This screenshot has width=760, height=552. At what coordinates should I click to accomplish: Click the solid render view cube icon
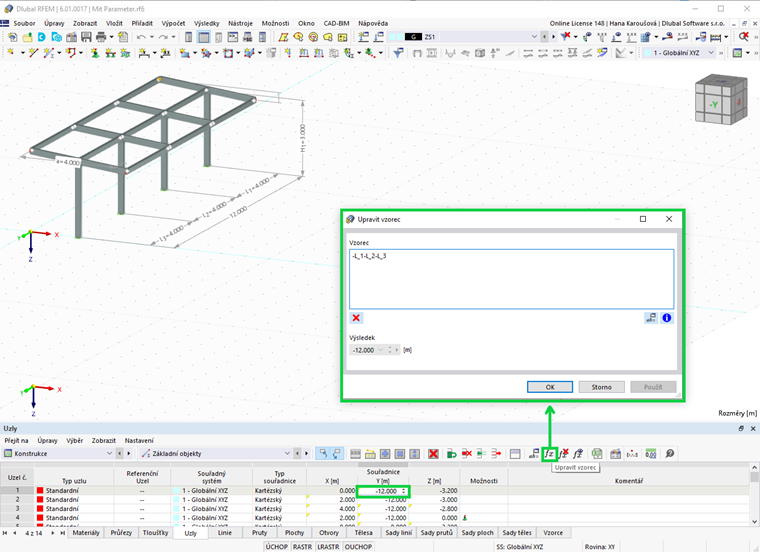pyautogui.click(x=480, y=53)
